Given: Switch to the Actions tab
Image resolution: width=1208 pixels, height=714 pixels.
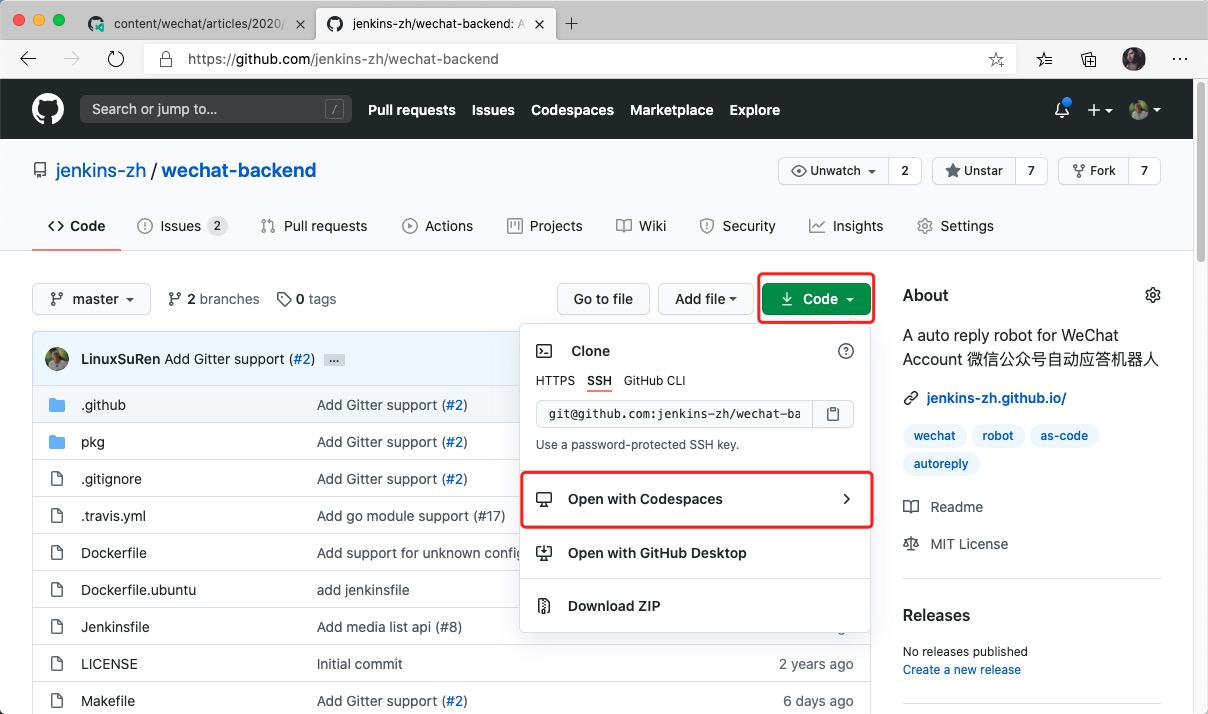Looking at the screenshot, I should tap(437, 226).
